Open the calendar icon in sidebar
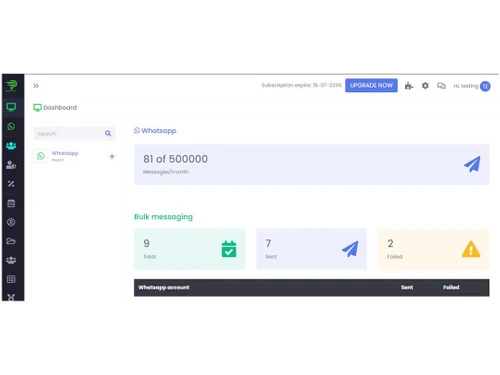 11,203
